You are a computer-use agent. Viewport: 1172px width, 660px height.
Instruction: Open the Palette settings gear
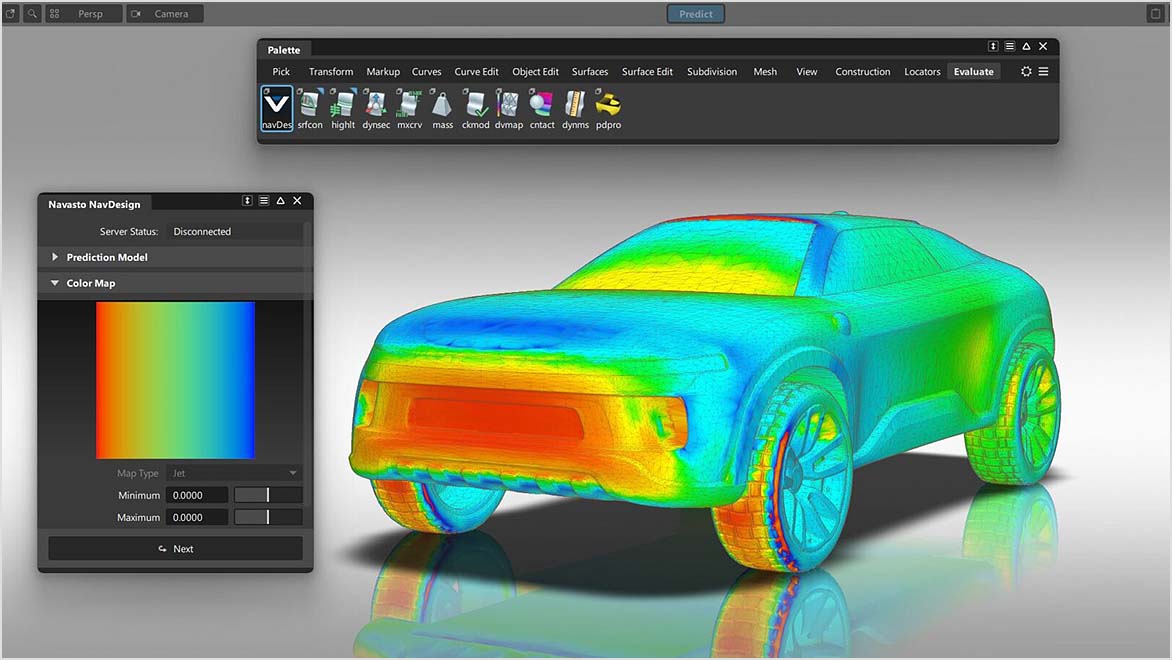coord(1026,71)
